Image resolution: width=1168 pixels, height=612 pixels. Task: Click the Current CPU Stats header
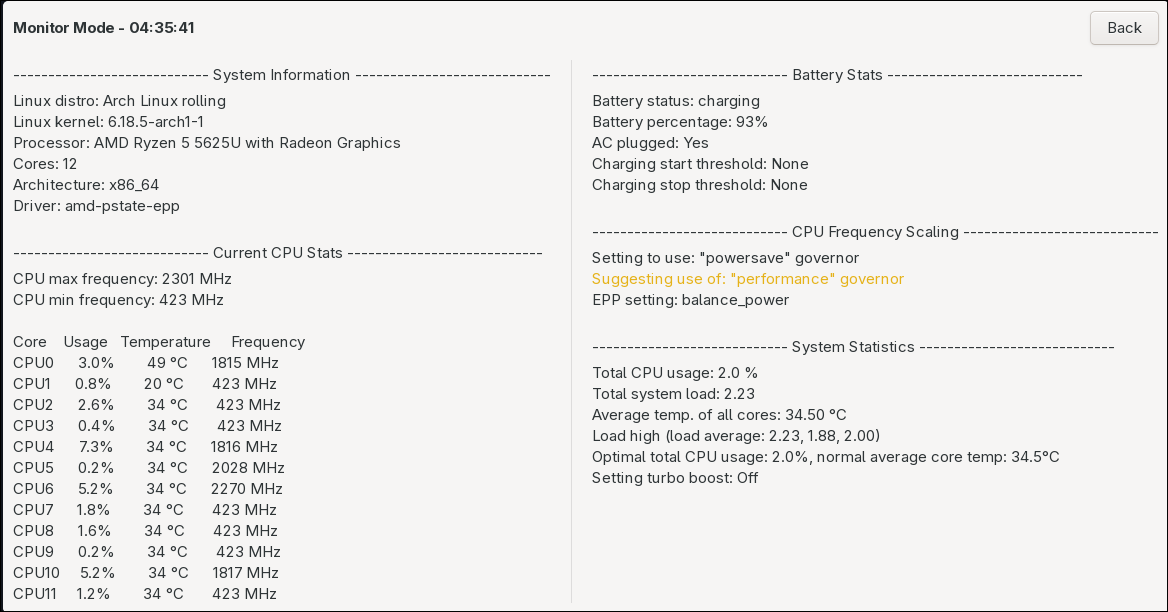click(x=278, y=253)
